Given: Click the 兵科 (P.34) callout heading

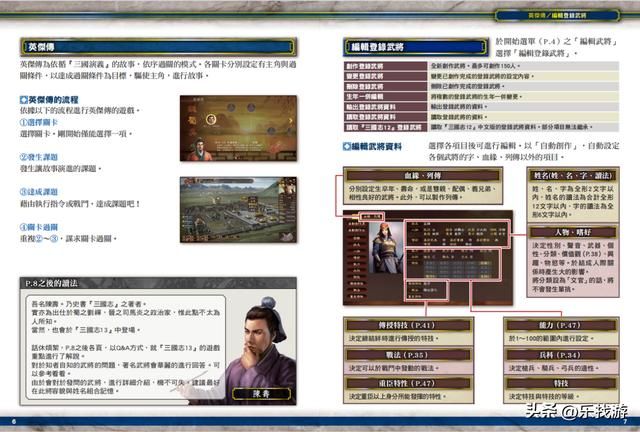Looking at the screenshot, I should click(x=561, y=354).
